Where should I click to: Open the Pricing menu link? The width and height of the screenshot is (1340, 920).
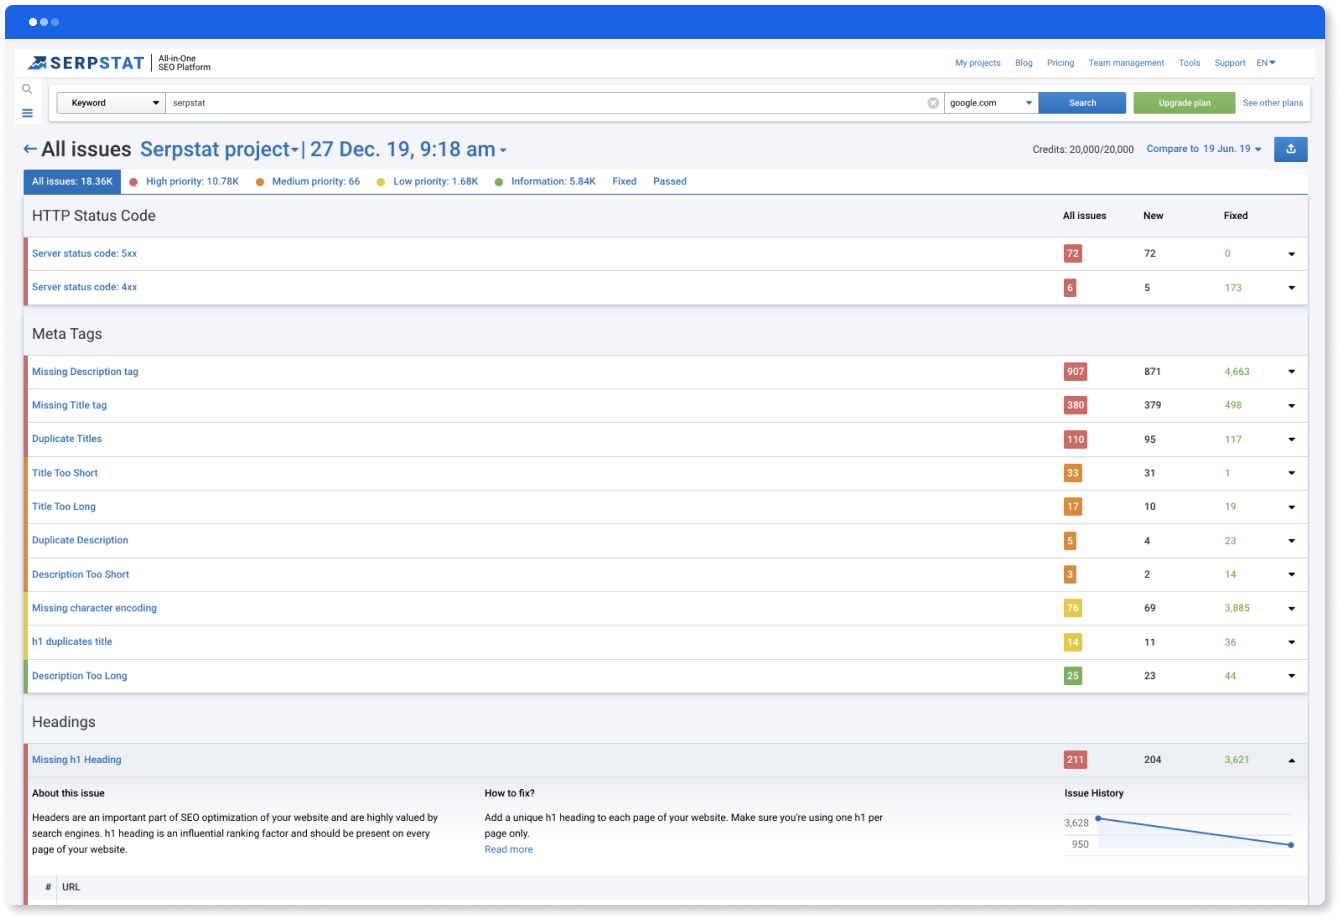1061,63
